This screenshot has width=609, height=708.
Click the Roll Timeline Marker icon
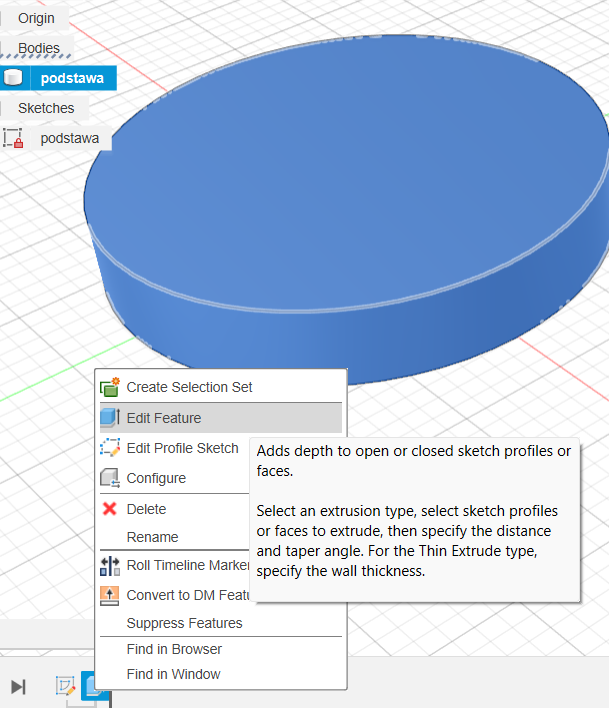(x=110, y=566)
